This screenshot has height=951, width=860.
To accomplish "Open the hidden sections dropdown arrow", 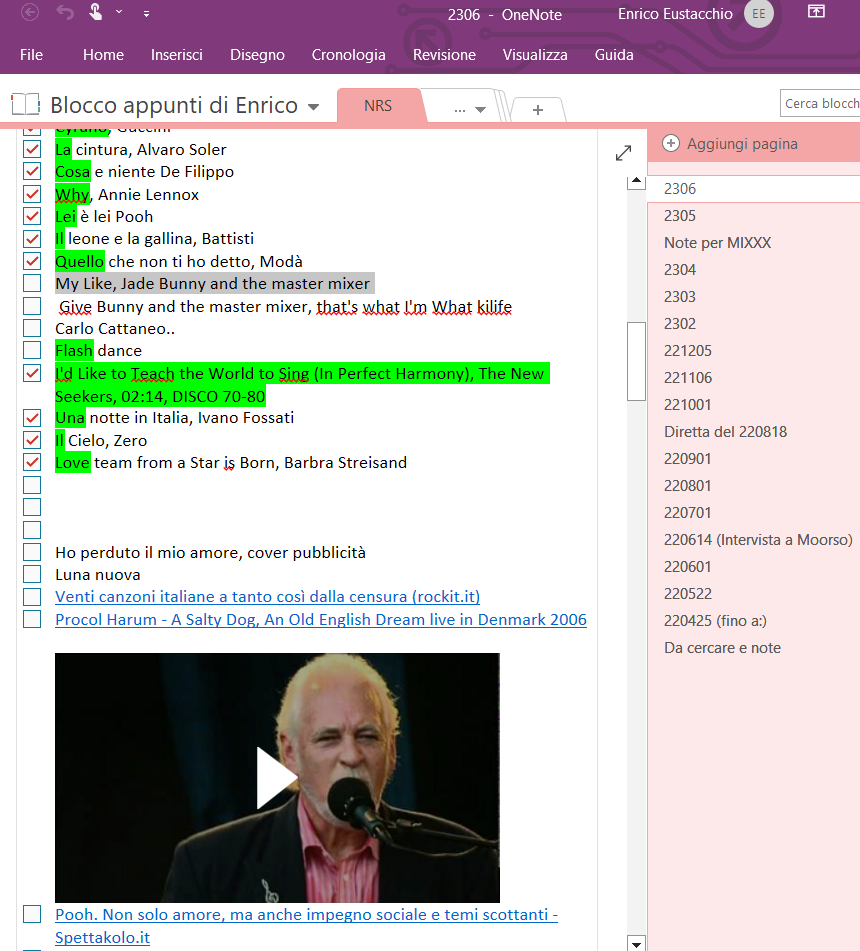I will coord(480,110).
